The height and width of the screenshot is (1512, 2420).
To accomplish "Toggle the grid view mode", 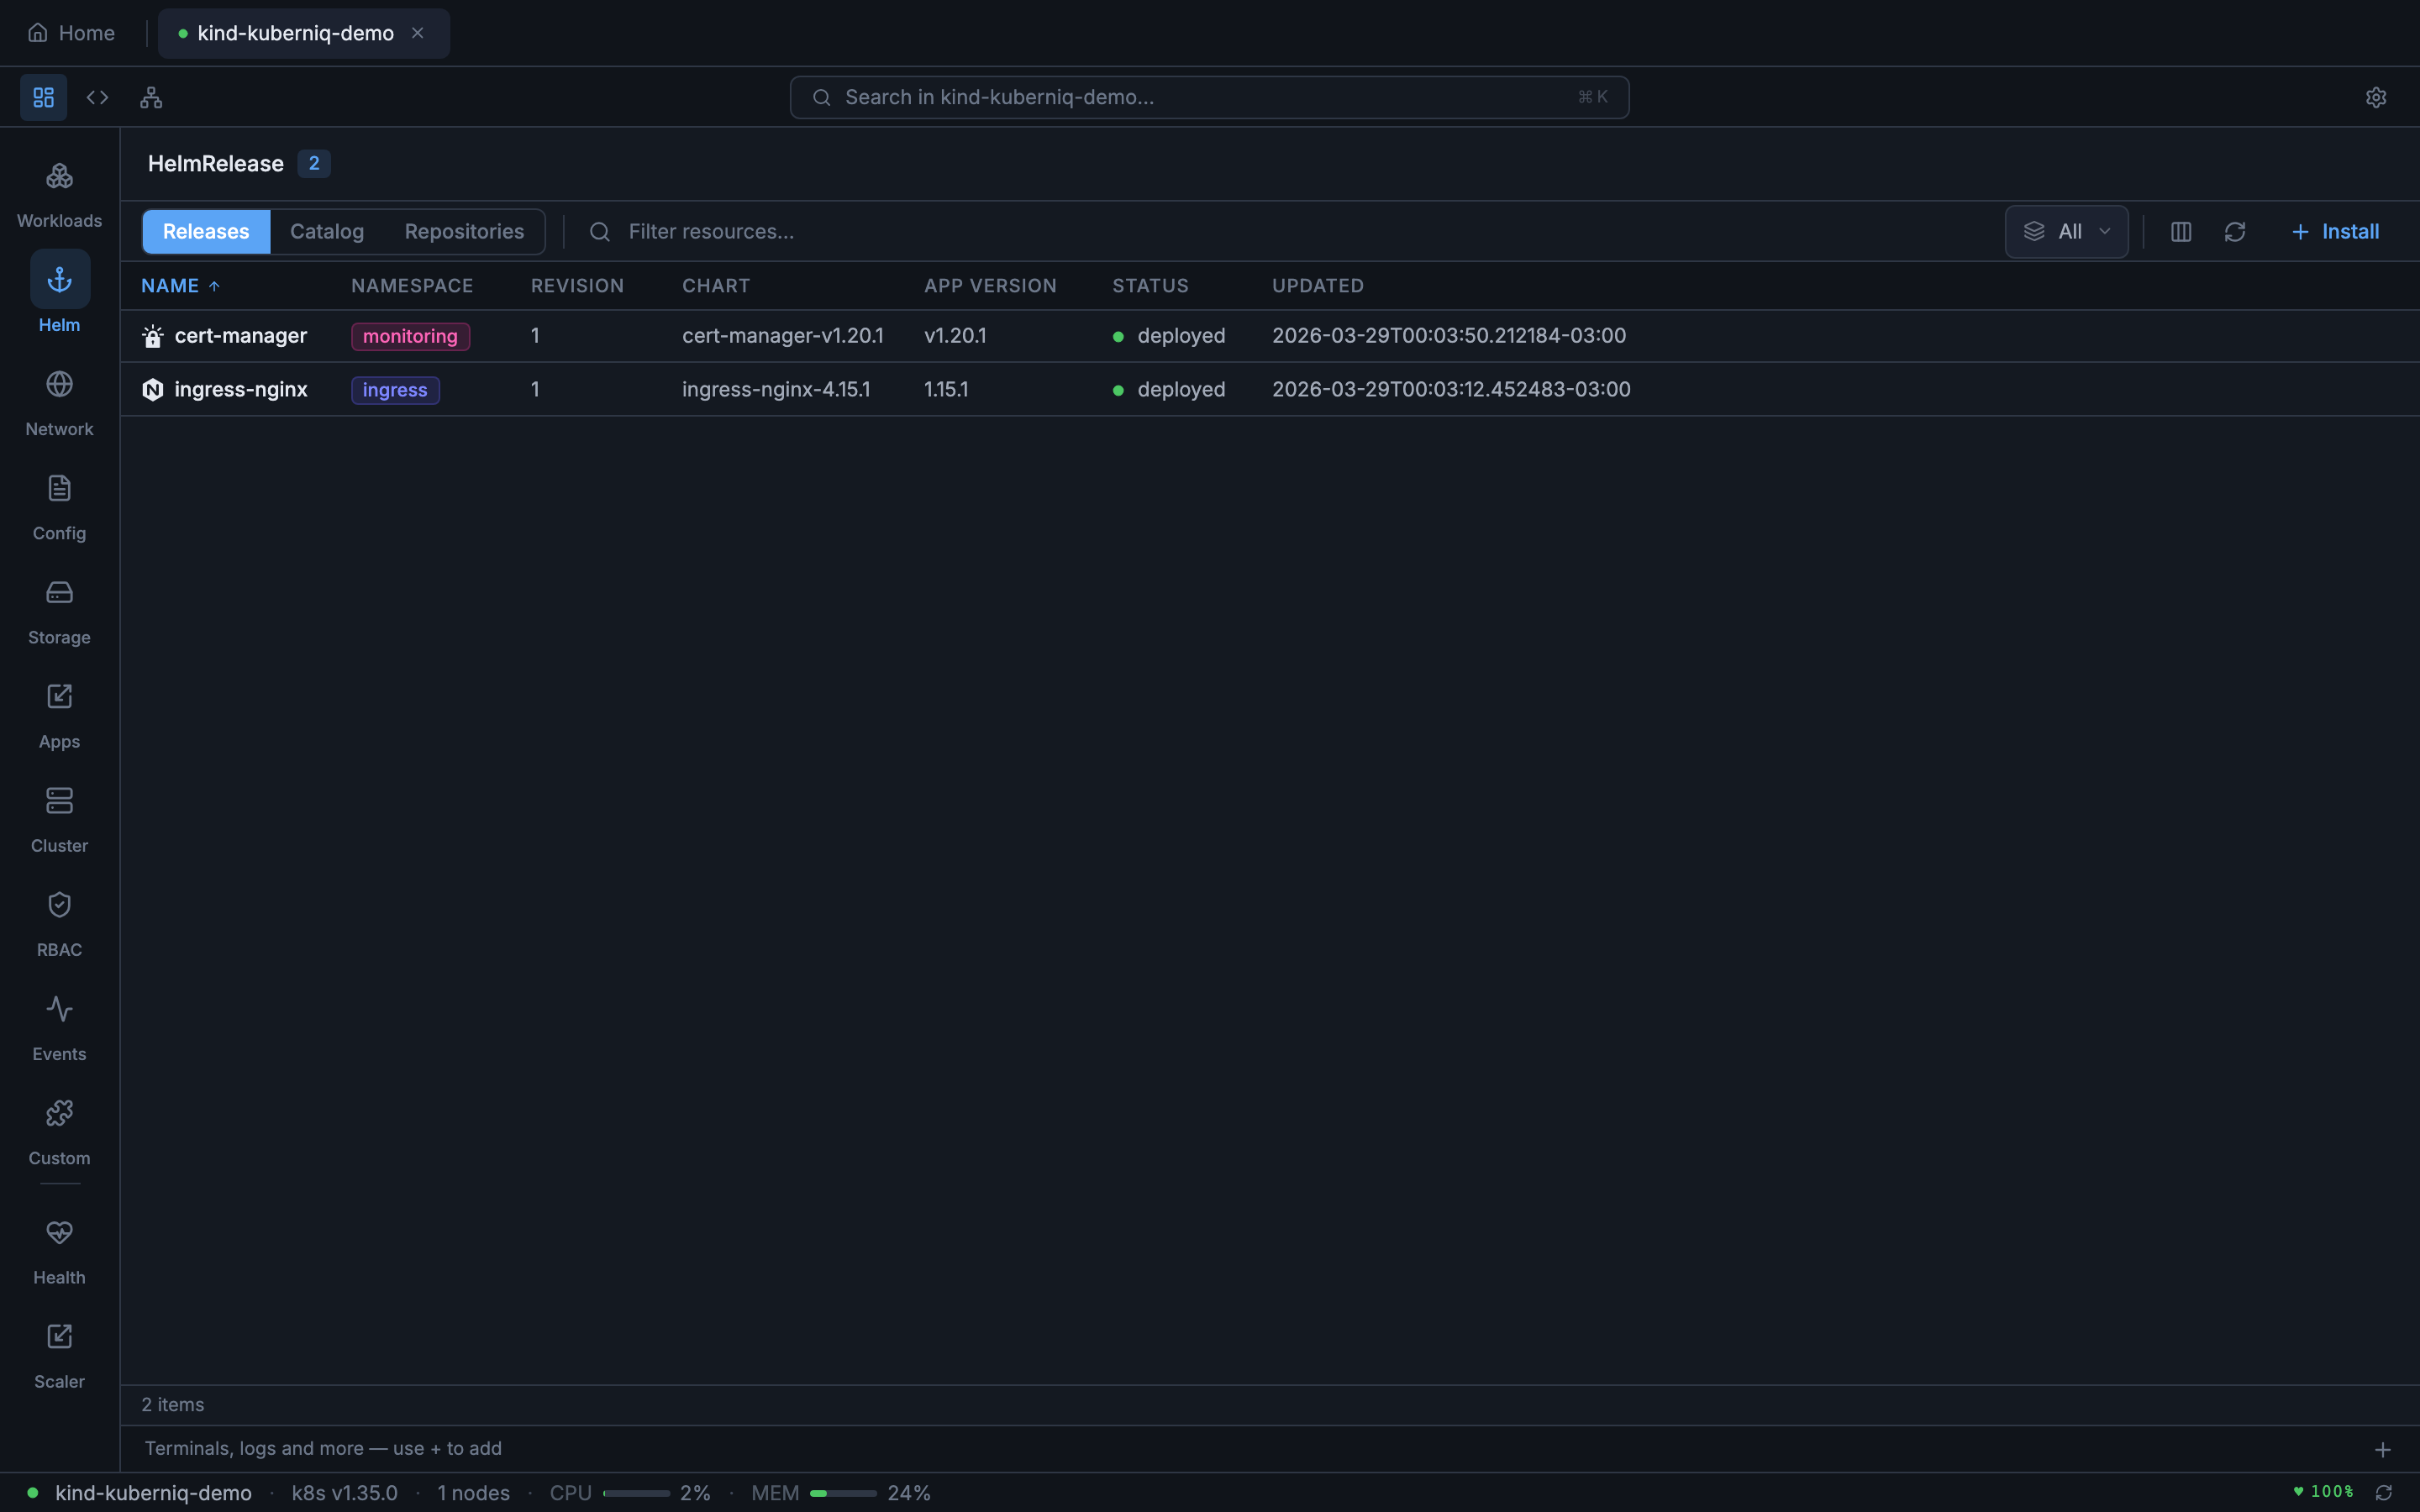I will tap(42, 97).
